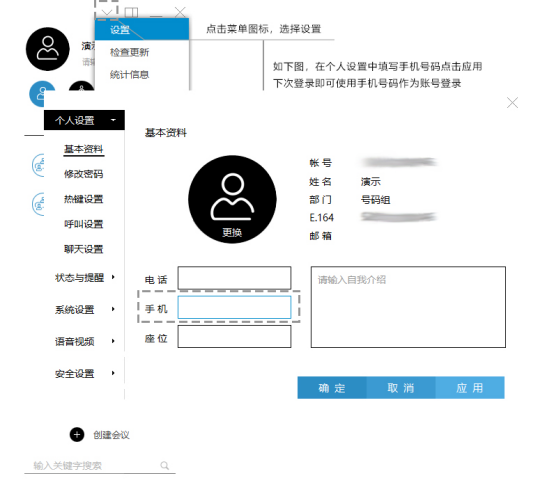The height and width of the screenshot is (502, 554).
Task: Select the blue contacts tab icon
Action: [x=42, y=94]
